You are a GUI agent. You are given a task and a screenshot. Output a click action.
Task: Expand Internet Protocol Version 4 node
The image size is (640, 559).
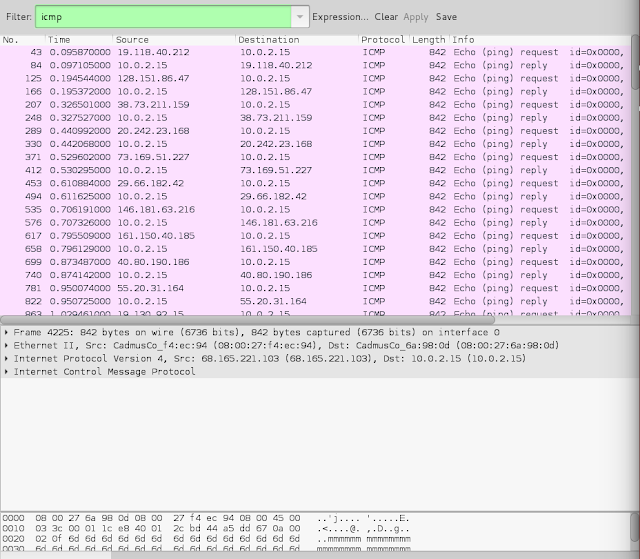click(x=7, y=359)
